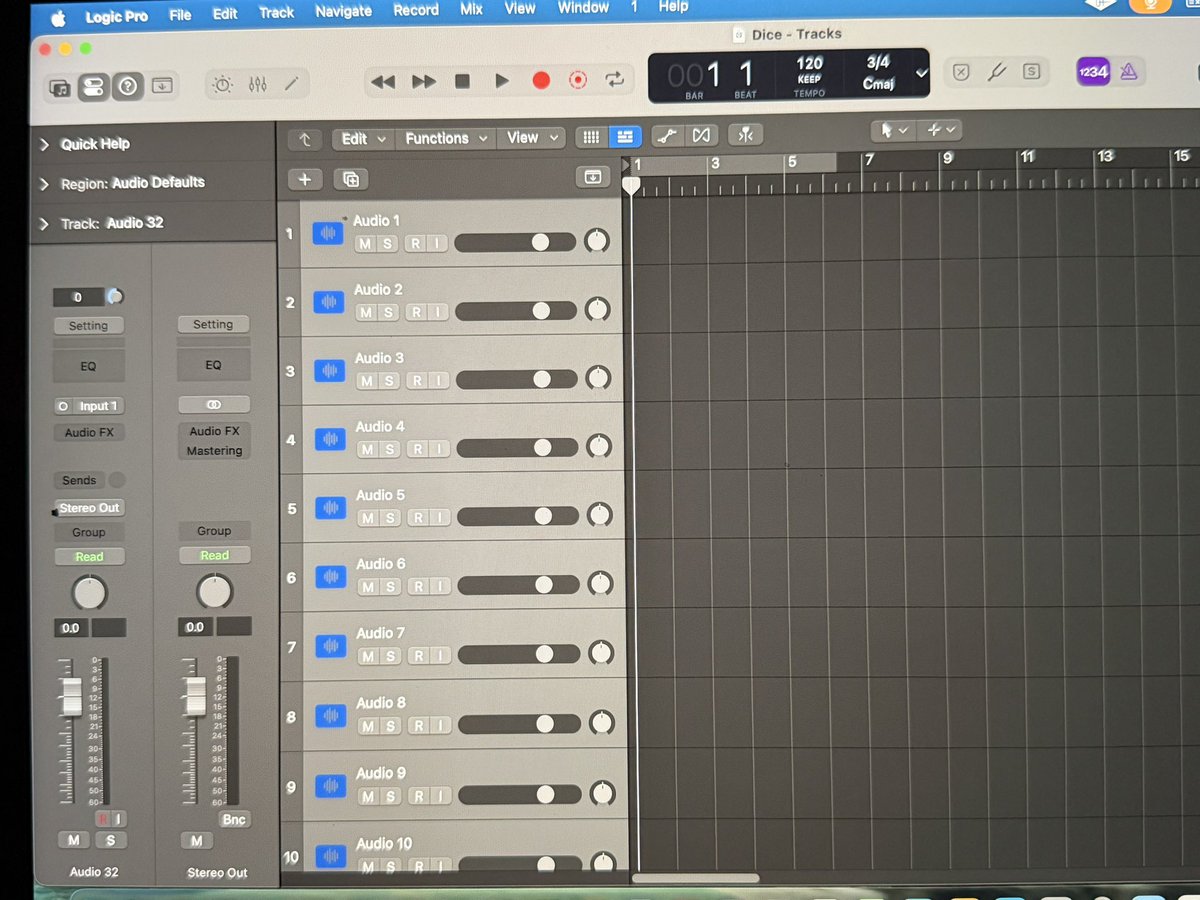Solo the Audio 8 track
Image resolution: width=1200 pixels, height=900 pixels.
(391, 726)
